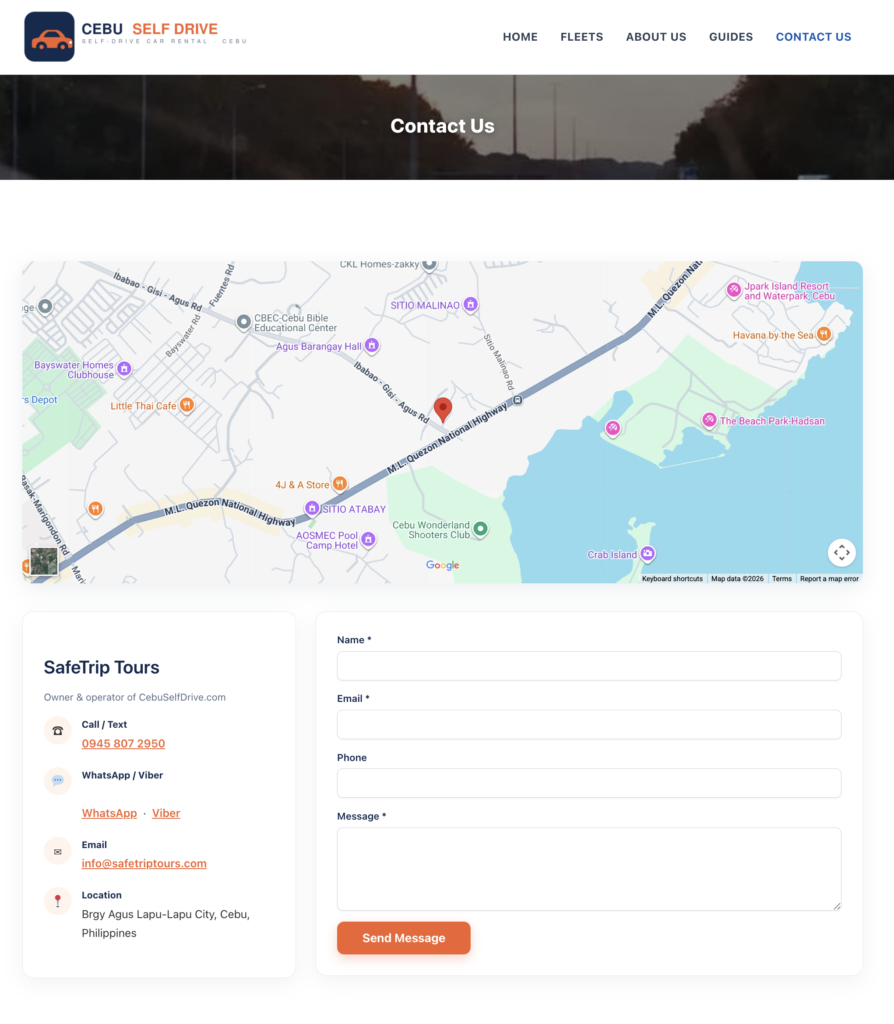
Task: Click the pink marker beside the lagoon
Action: pos(613,428)
